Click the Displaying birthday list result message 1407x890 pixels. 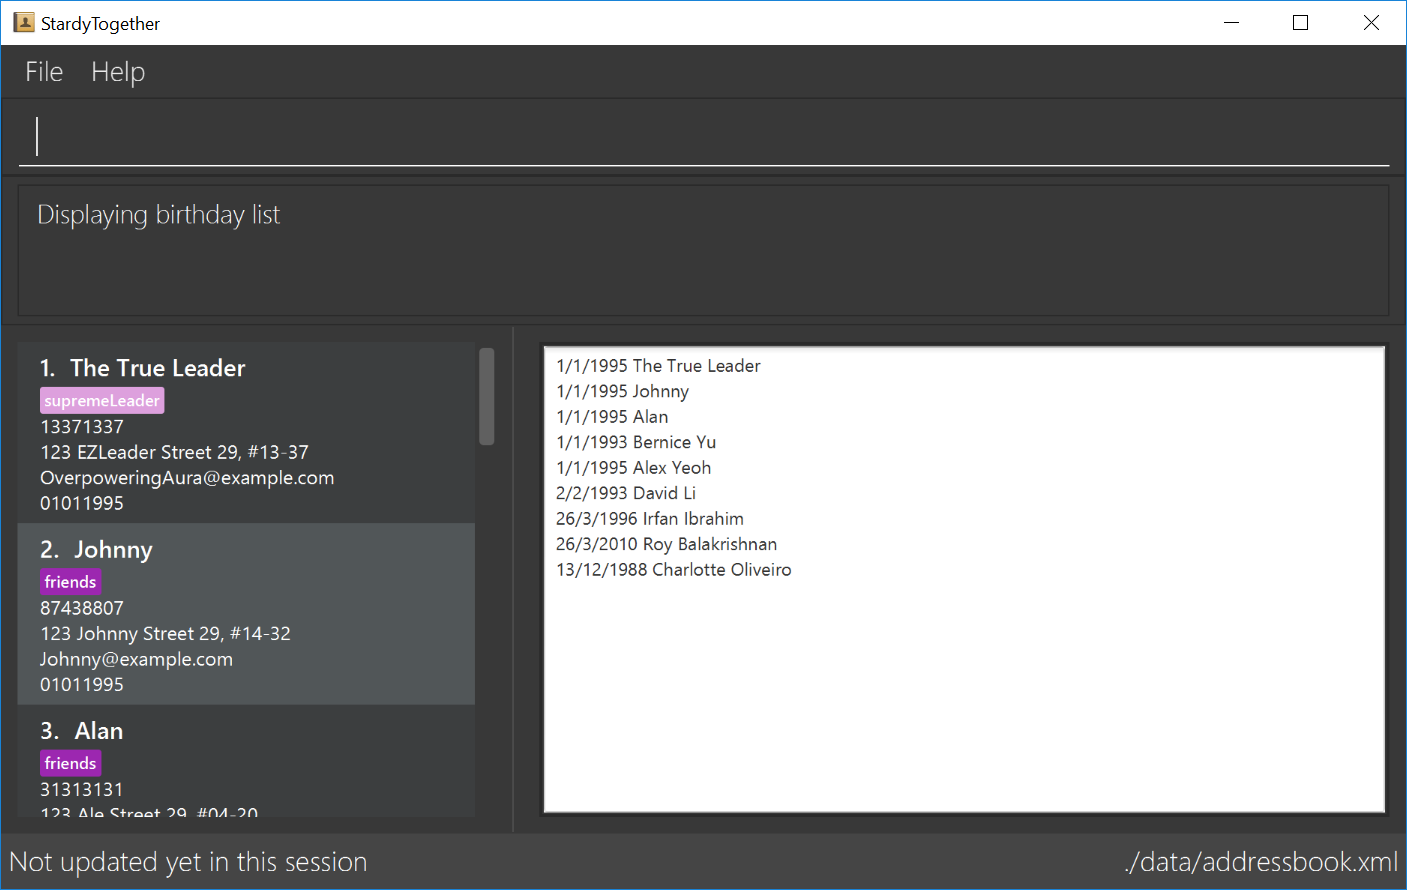point(159,215)
